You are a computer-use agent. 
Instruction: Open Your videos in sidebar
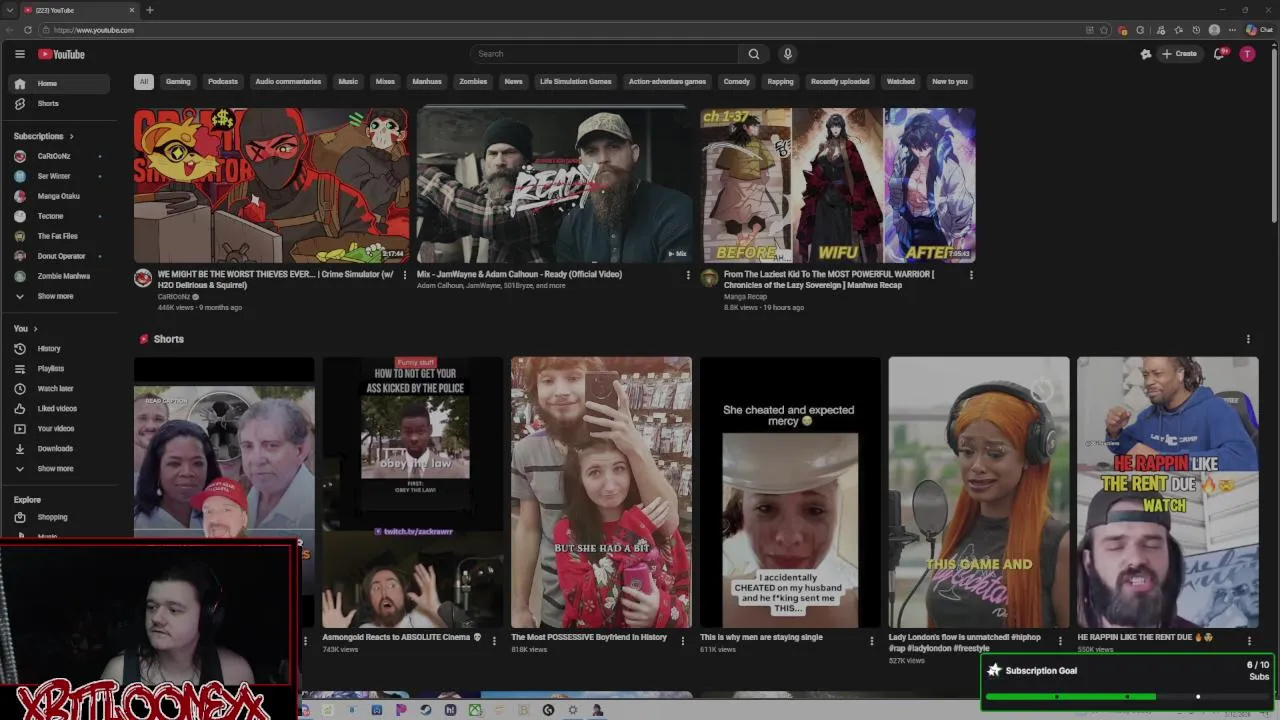[x=60, y=429]
